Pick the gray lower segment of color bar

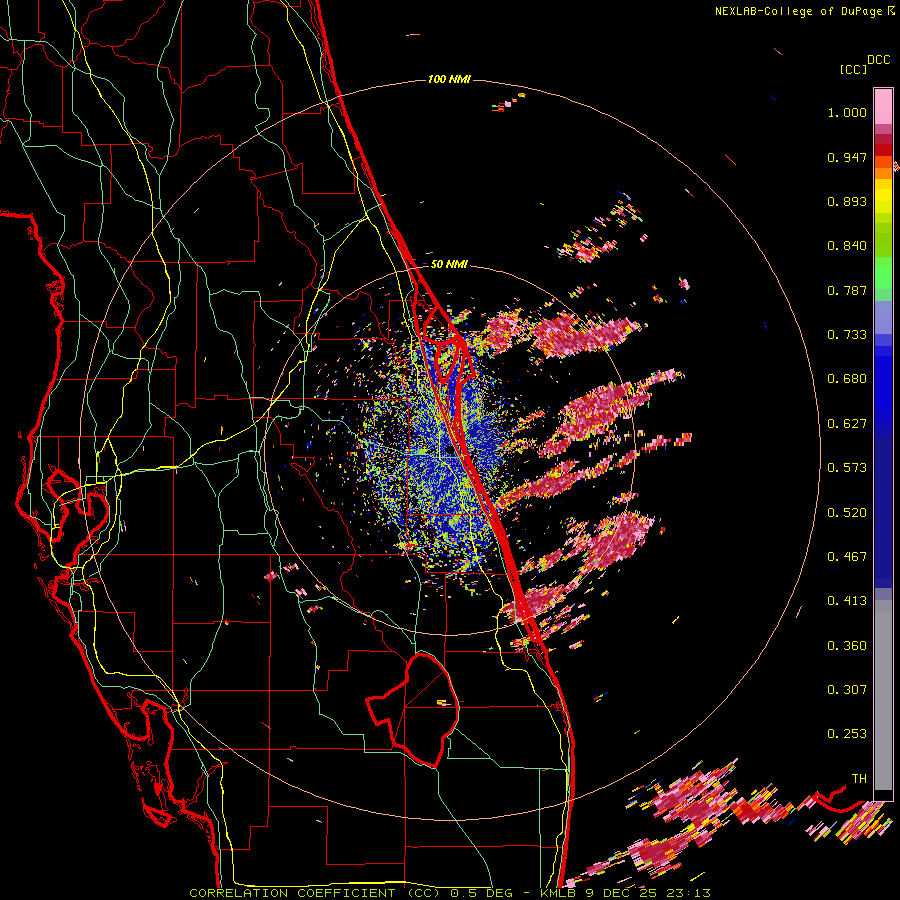pos(883,695)
